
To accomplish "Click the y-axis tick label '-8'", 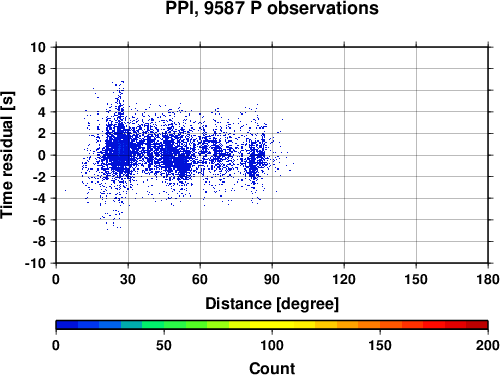I will (40, 242).
